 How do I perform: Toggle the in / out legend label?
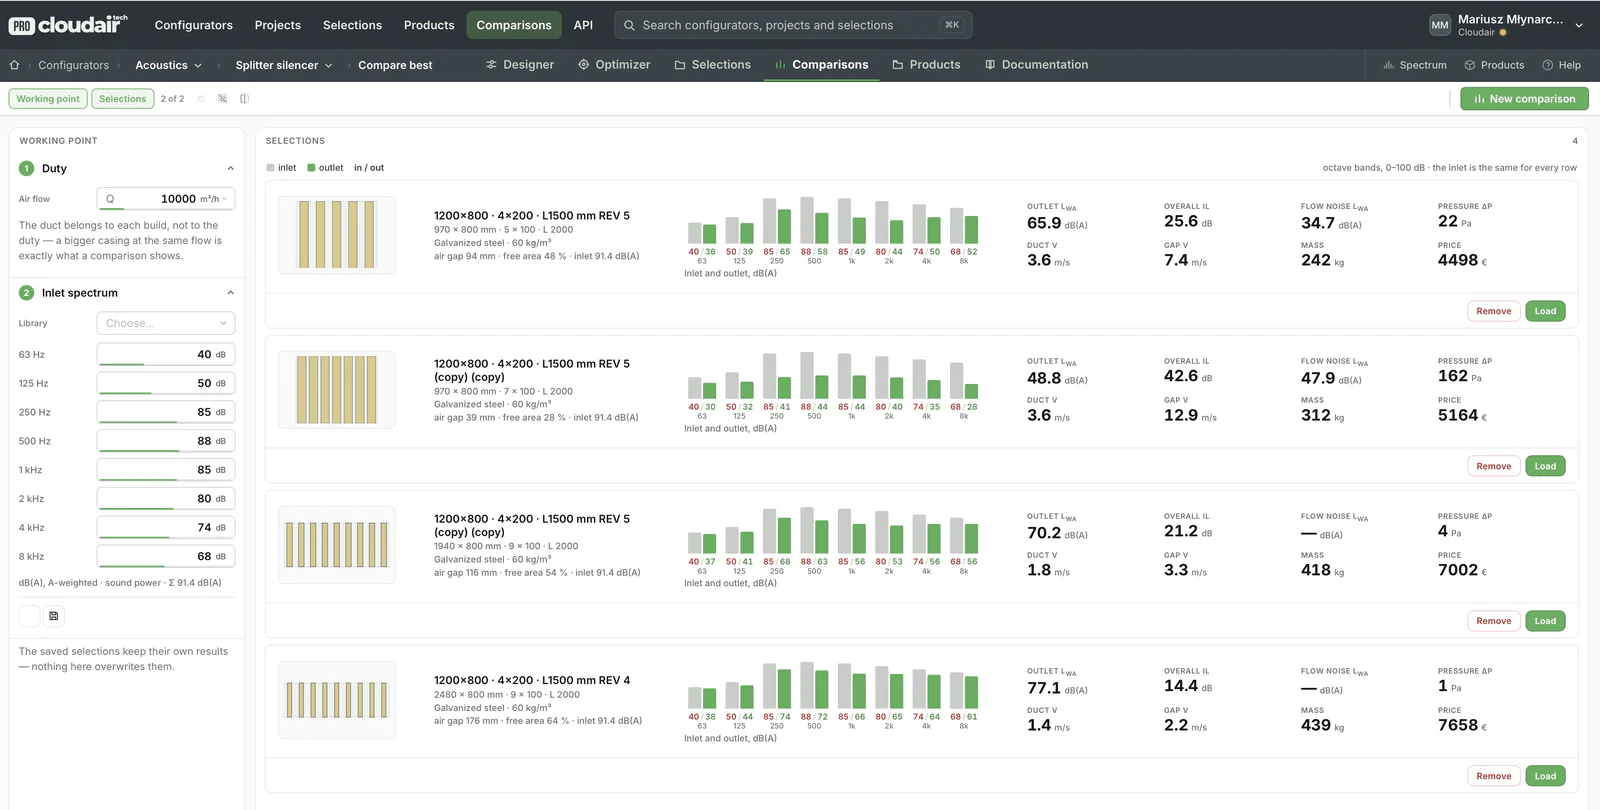[369, 168]
